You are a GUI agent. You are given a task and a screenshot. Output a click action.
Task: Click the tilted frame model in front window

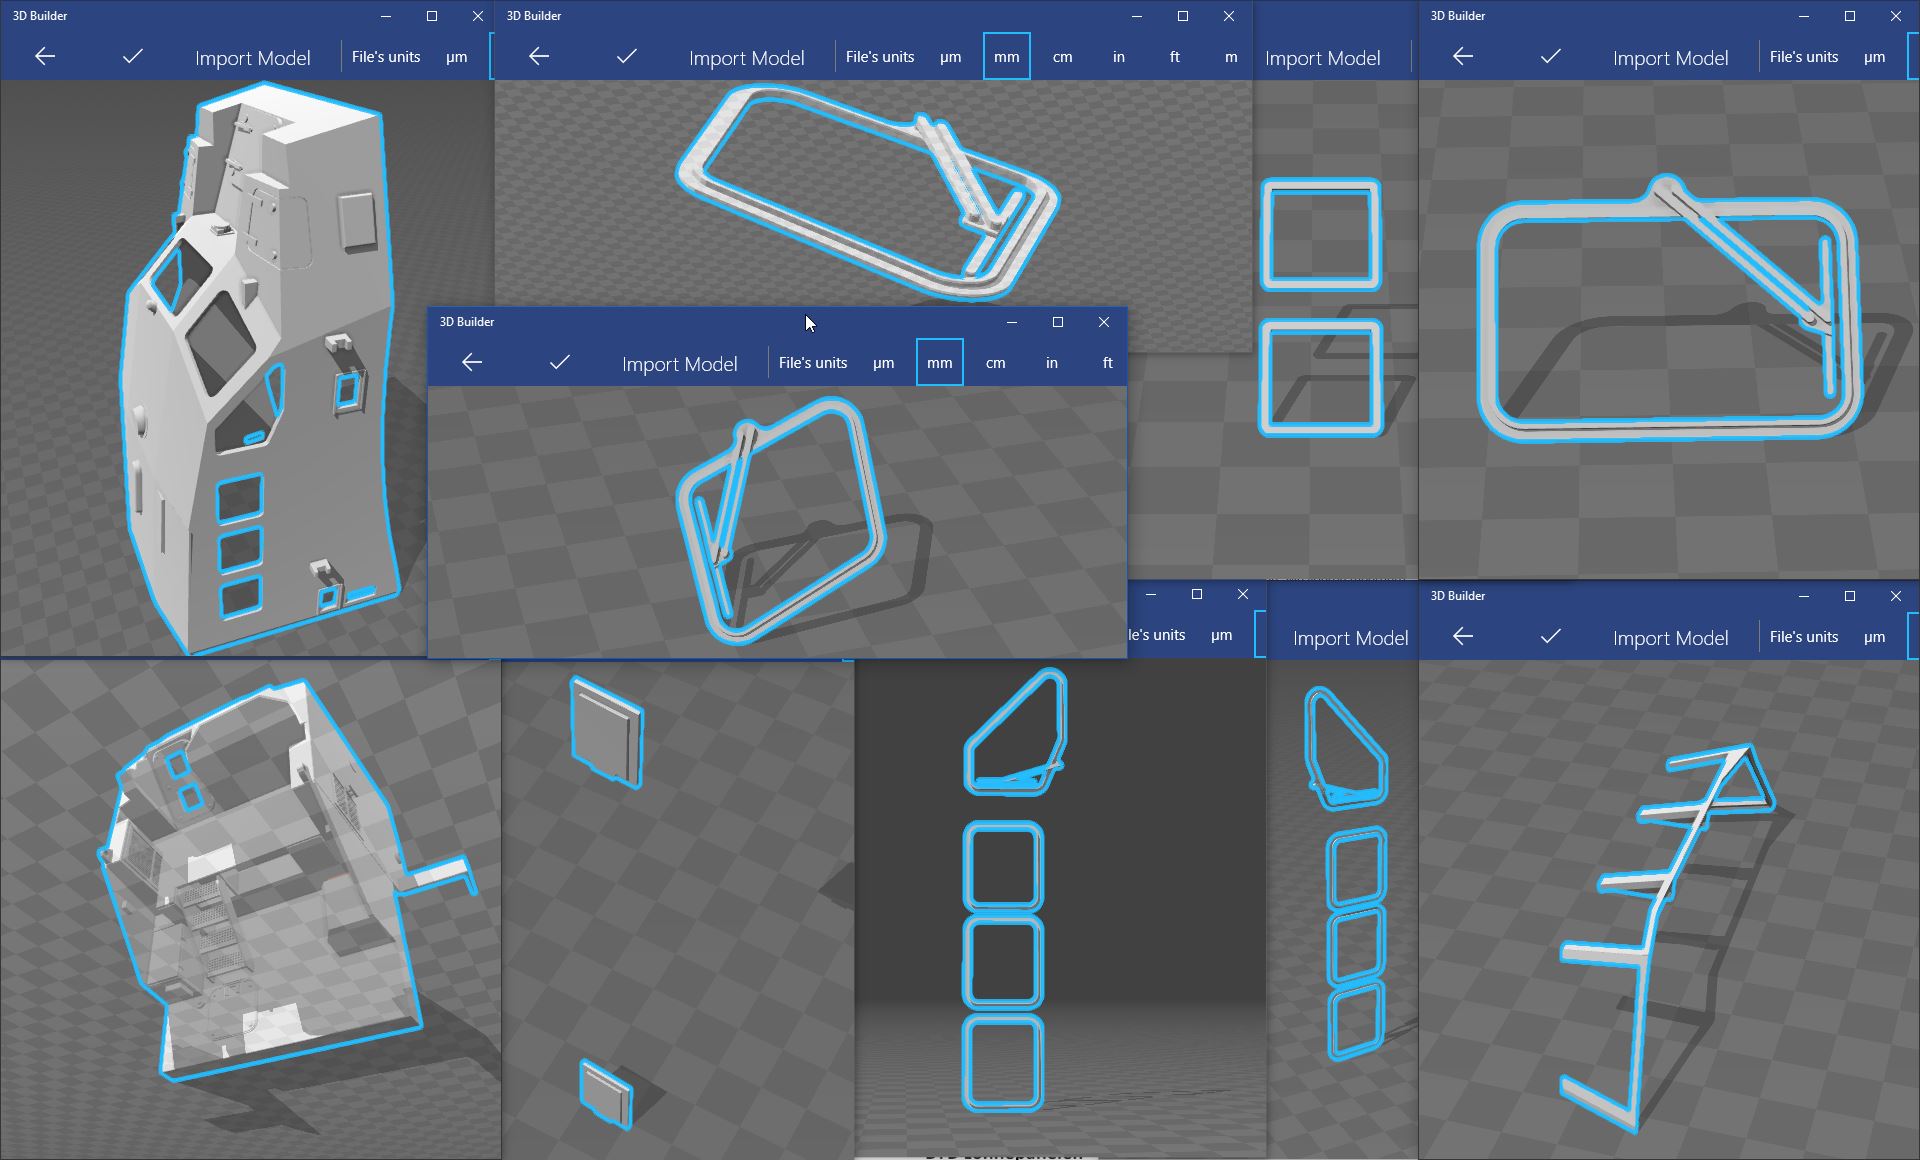pyautogui.click(x=780, y=520)
